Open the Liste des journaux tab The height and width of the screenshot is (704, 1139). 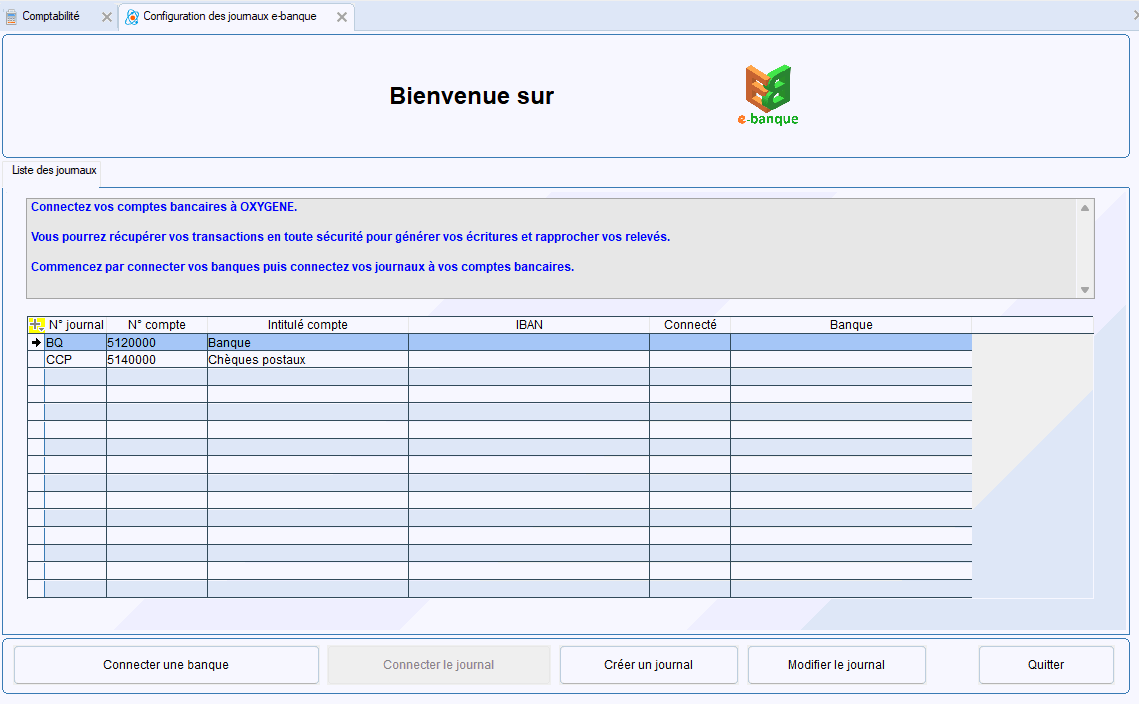[x=54, y=170]
